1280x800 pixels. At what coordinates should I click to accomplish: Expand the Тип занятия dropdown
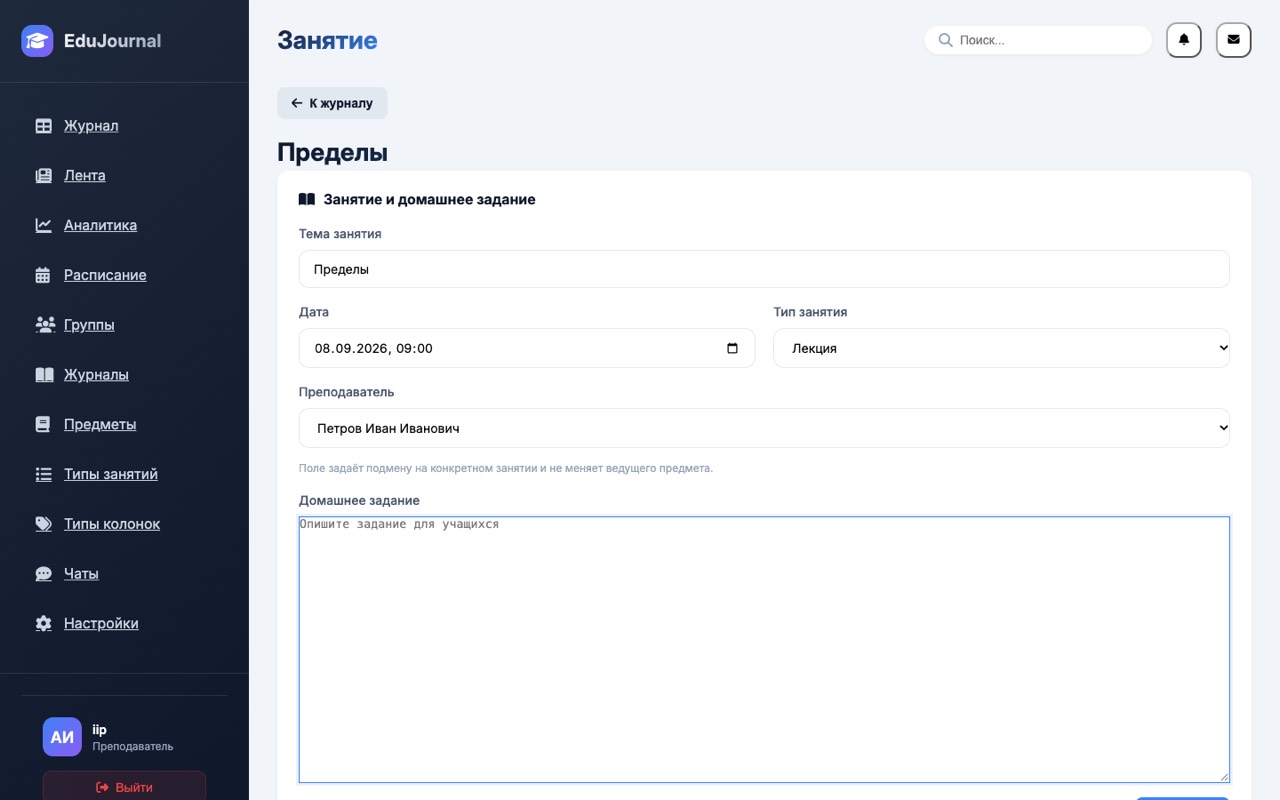pos(1001,348)
